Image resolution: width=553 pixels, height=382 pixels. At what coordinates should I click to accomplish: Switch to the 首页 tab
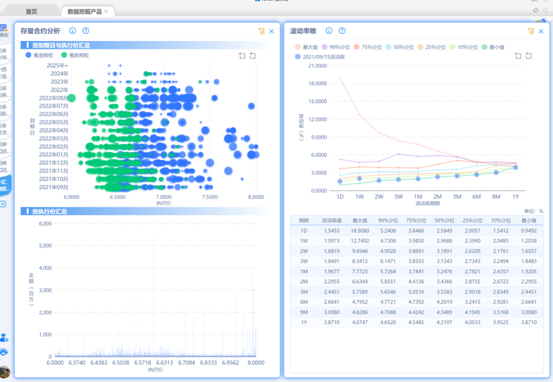point(31,12)
